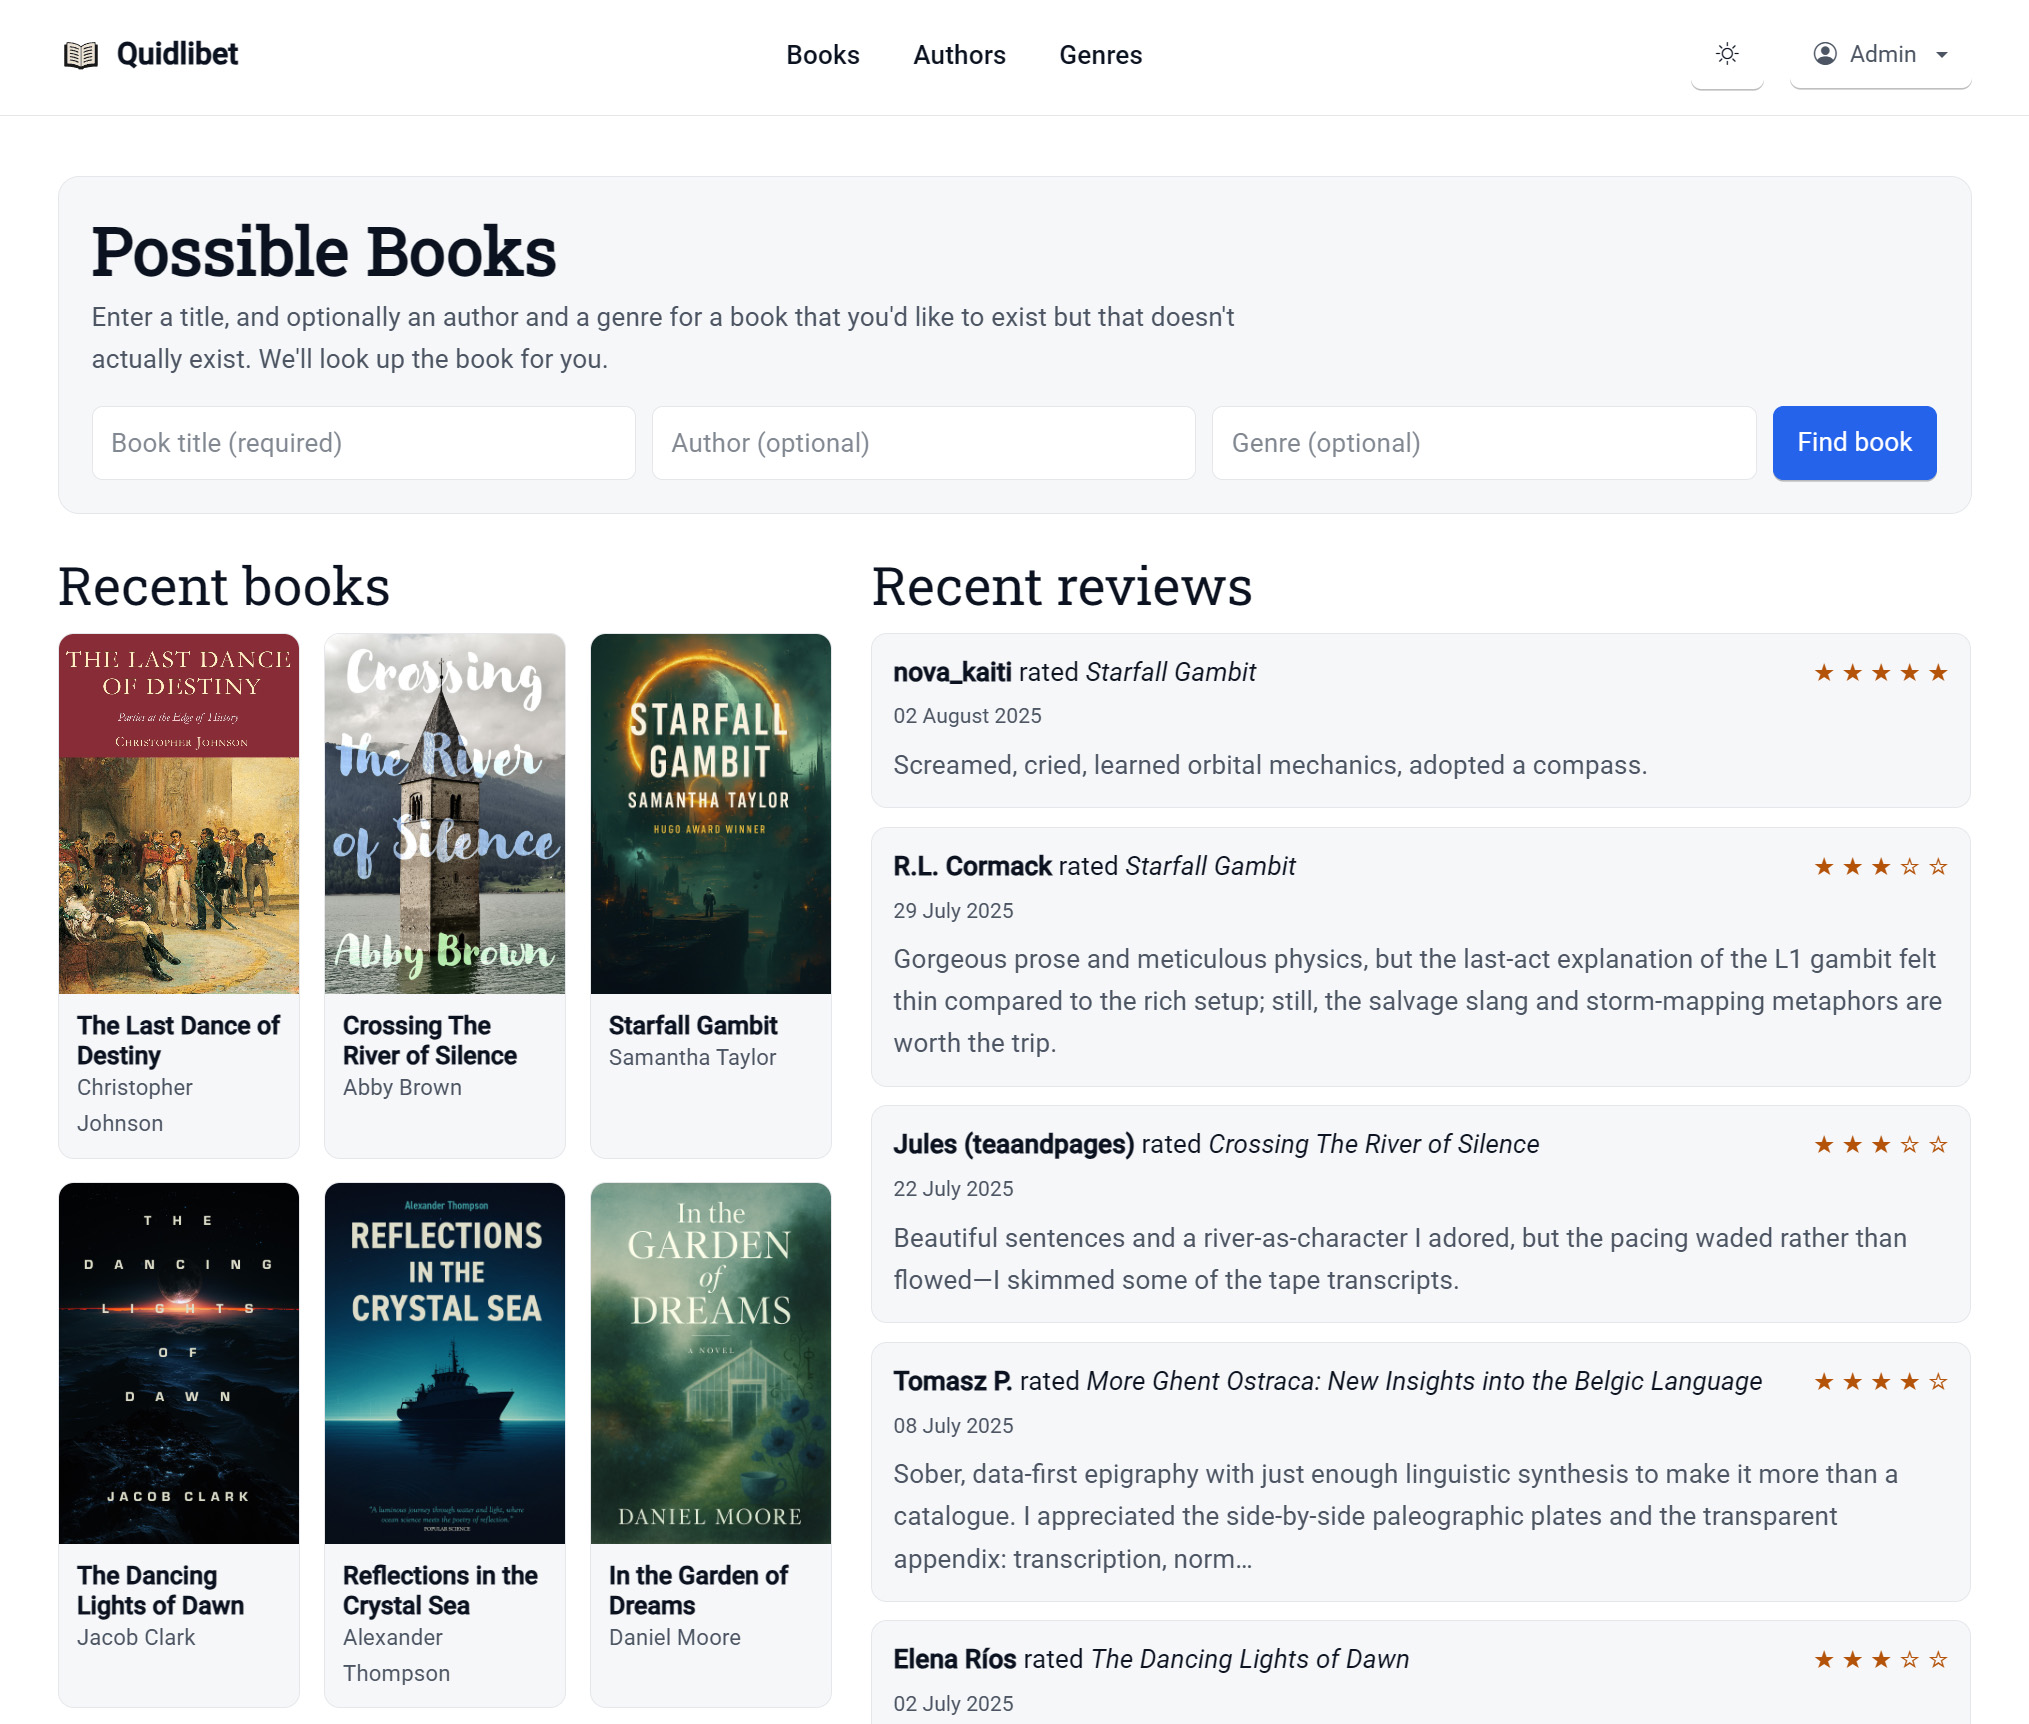Expand the Admin dropdown caret
Image resolution: width=2029 pixels, height=1724 pixels.
(1942, 55)
